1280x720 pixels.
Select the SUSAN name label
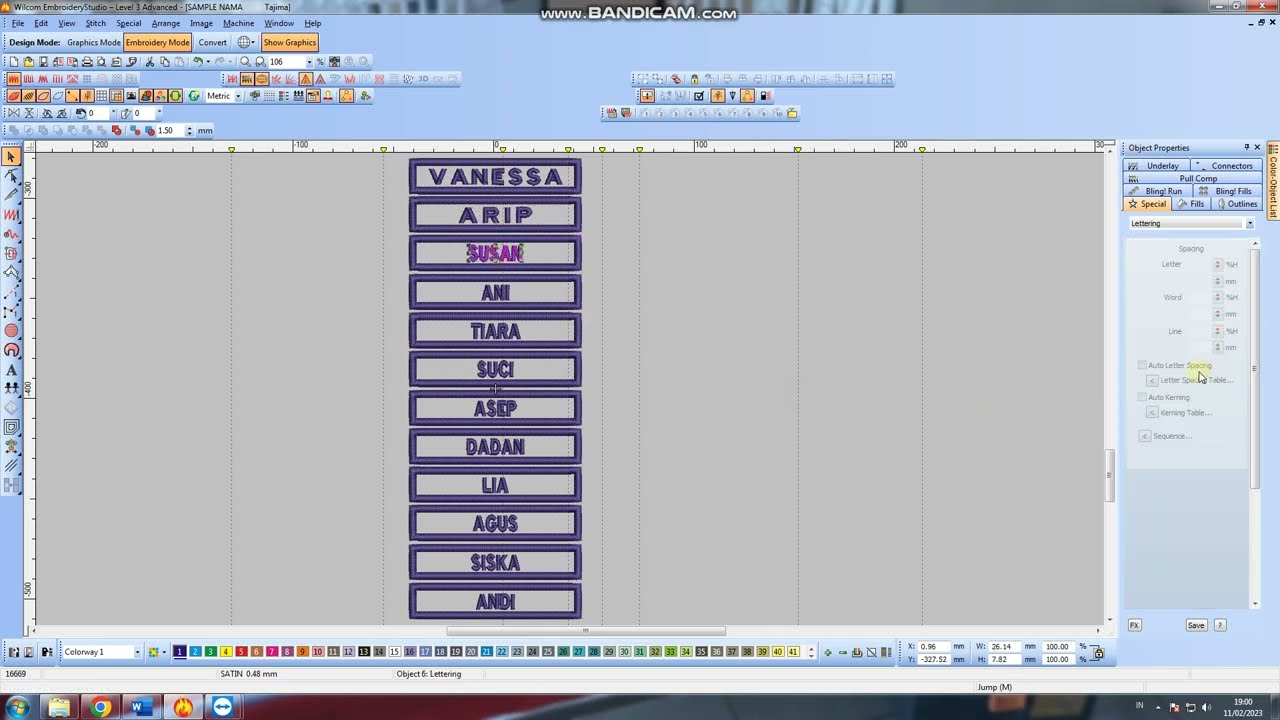click(x=495, y=254)
